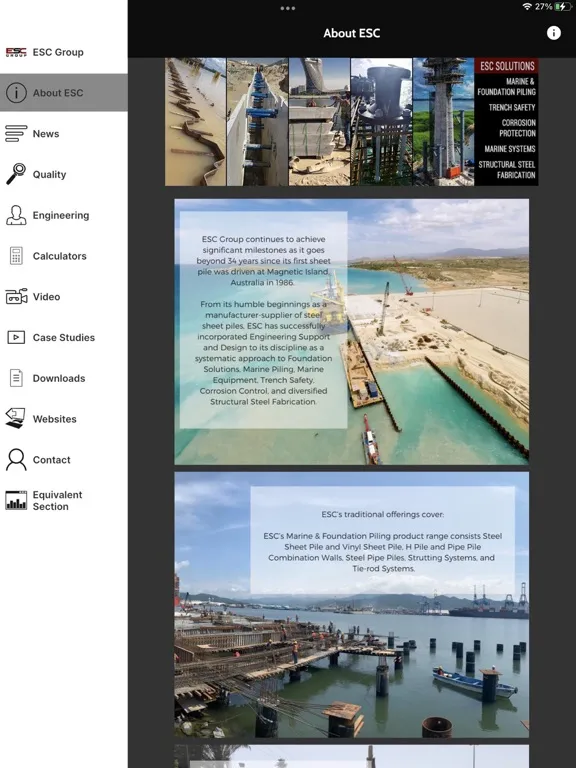The image size is (576, 768).
Task: Tap the bridge tower banner photo
Action: 443,121
